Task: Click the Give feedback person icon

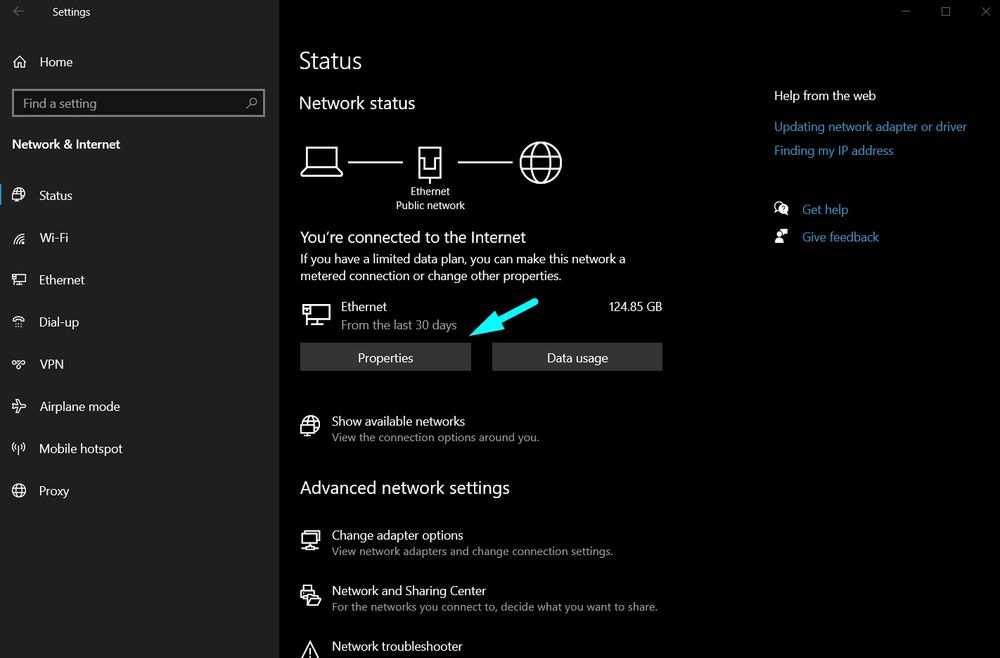Action: 782,236
